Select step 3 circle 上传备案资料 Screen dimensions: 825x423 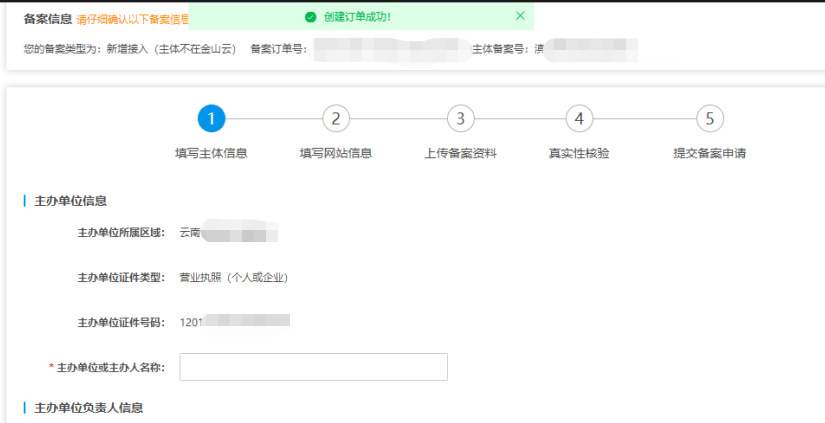coord(460,119)
